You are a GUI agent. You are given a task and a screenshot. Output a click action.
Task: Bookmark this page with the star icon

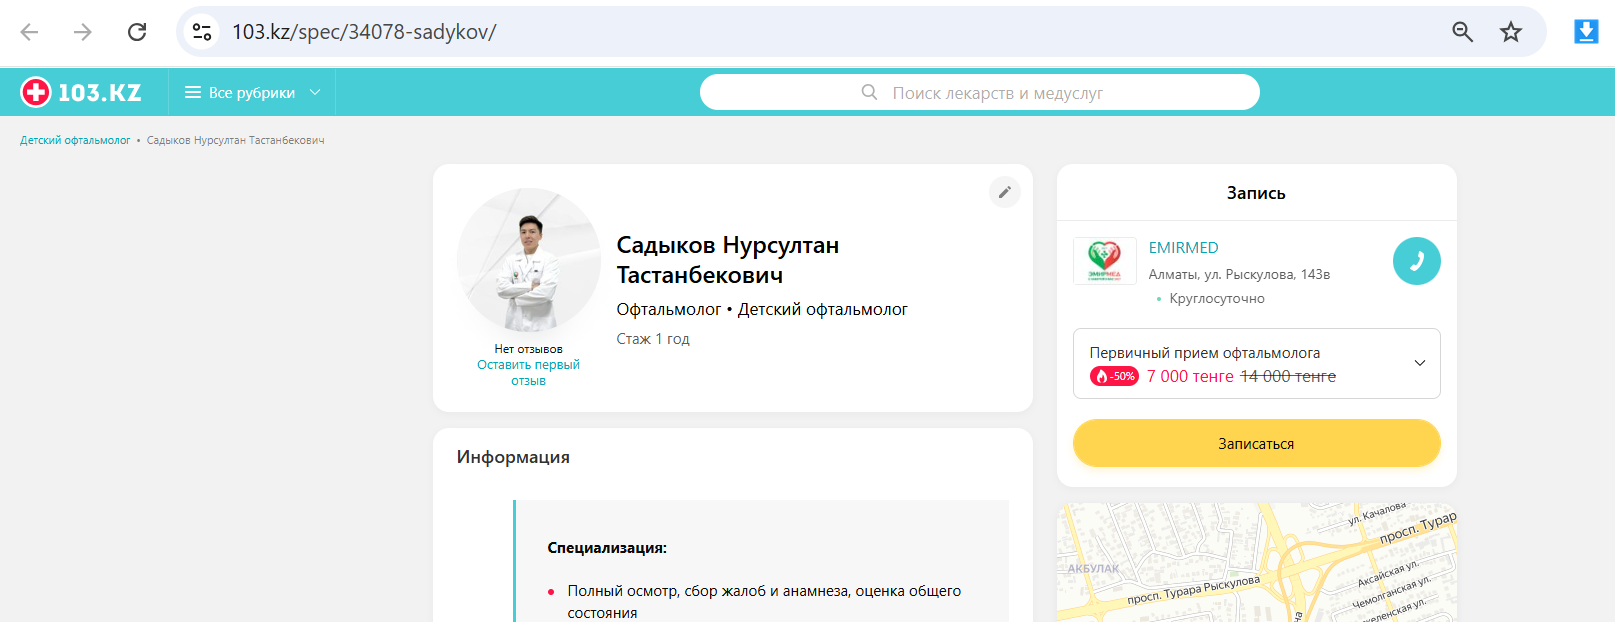1511,32
